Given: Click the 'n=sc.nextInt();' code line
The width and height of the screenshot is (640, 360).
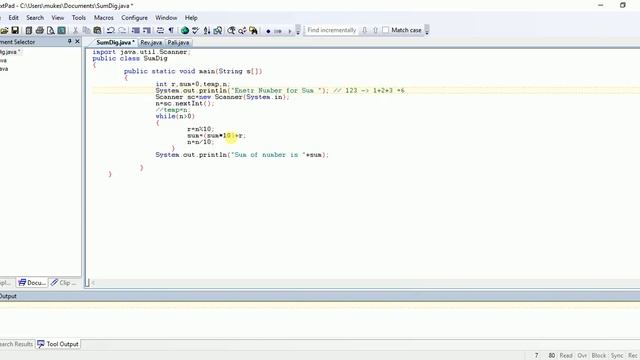Looking at the screenshot, I should point(184,103).
